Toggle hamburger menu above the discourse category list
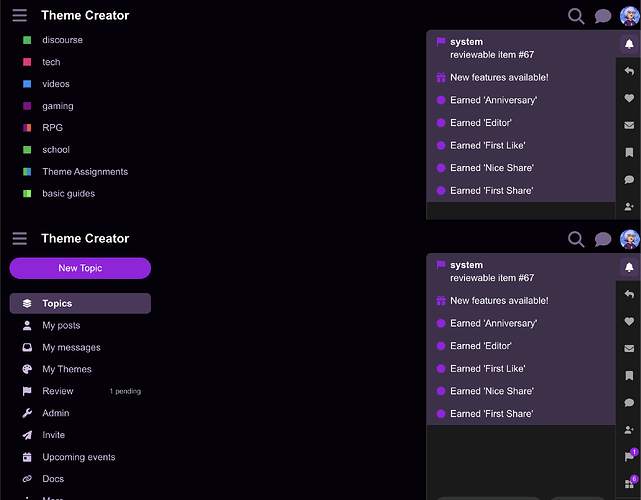The width and height of the screenshot is (641, 500). click(x=20, y=16)
